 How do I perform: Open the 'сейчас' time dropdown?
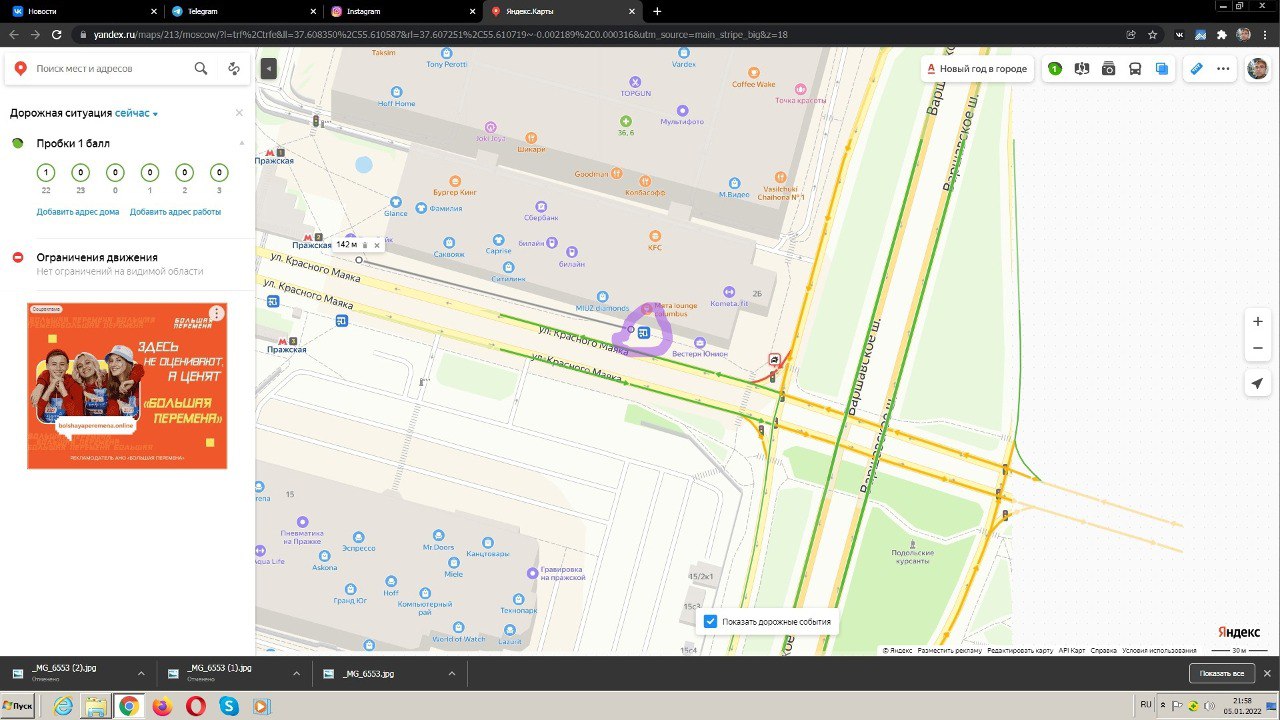click(137, 114)
